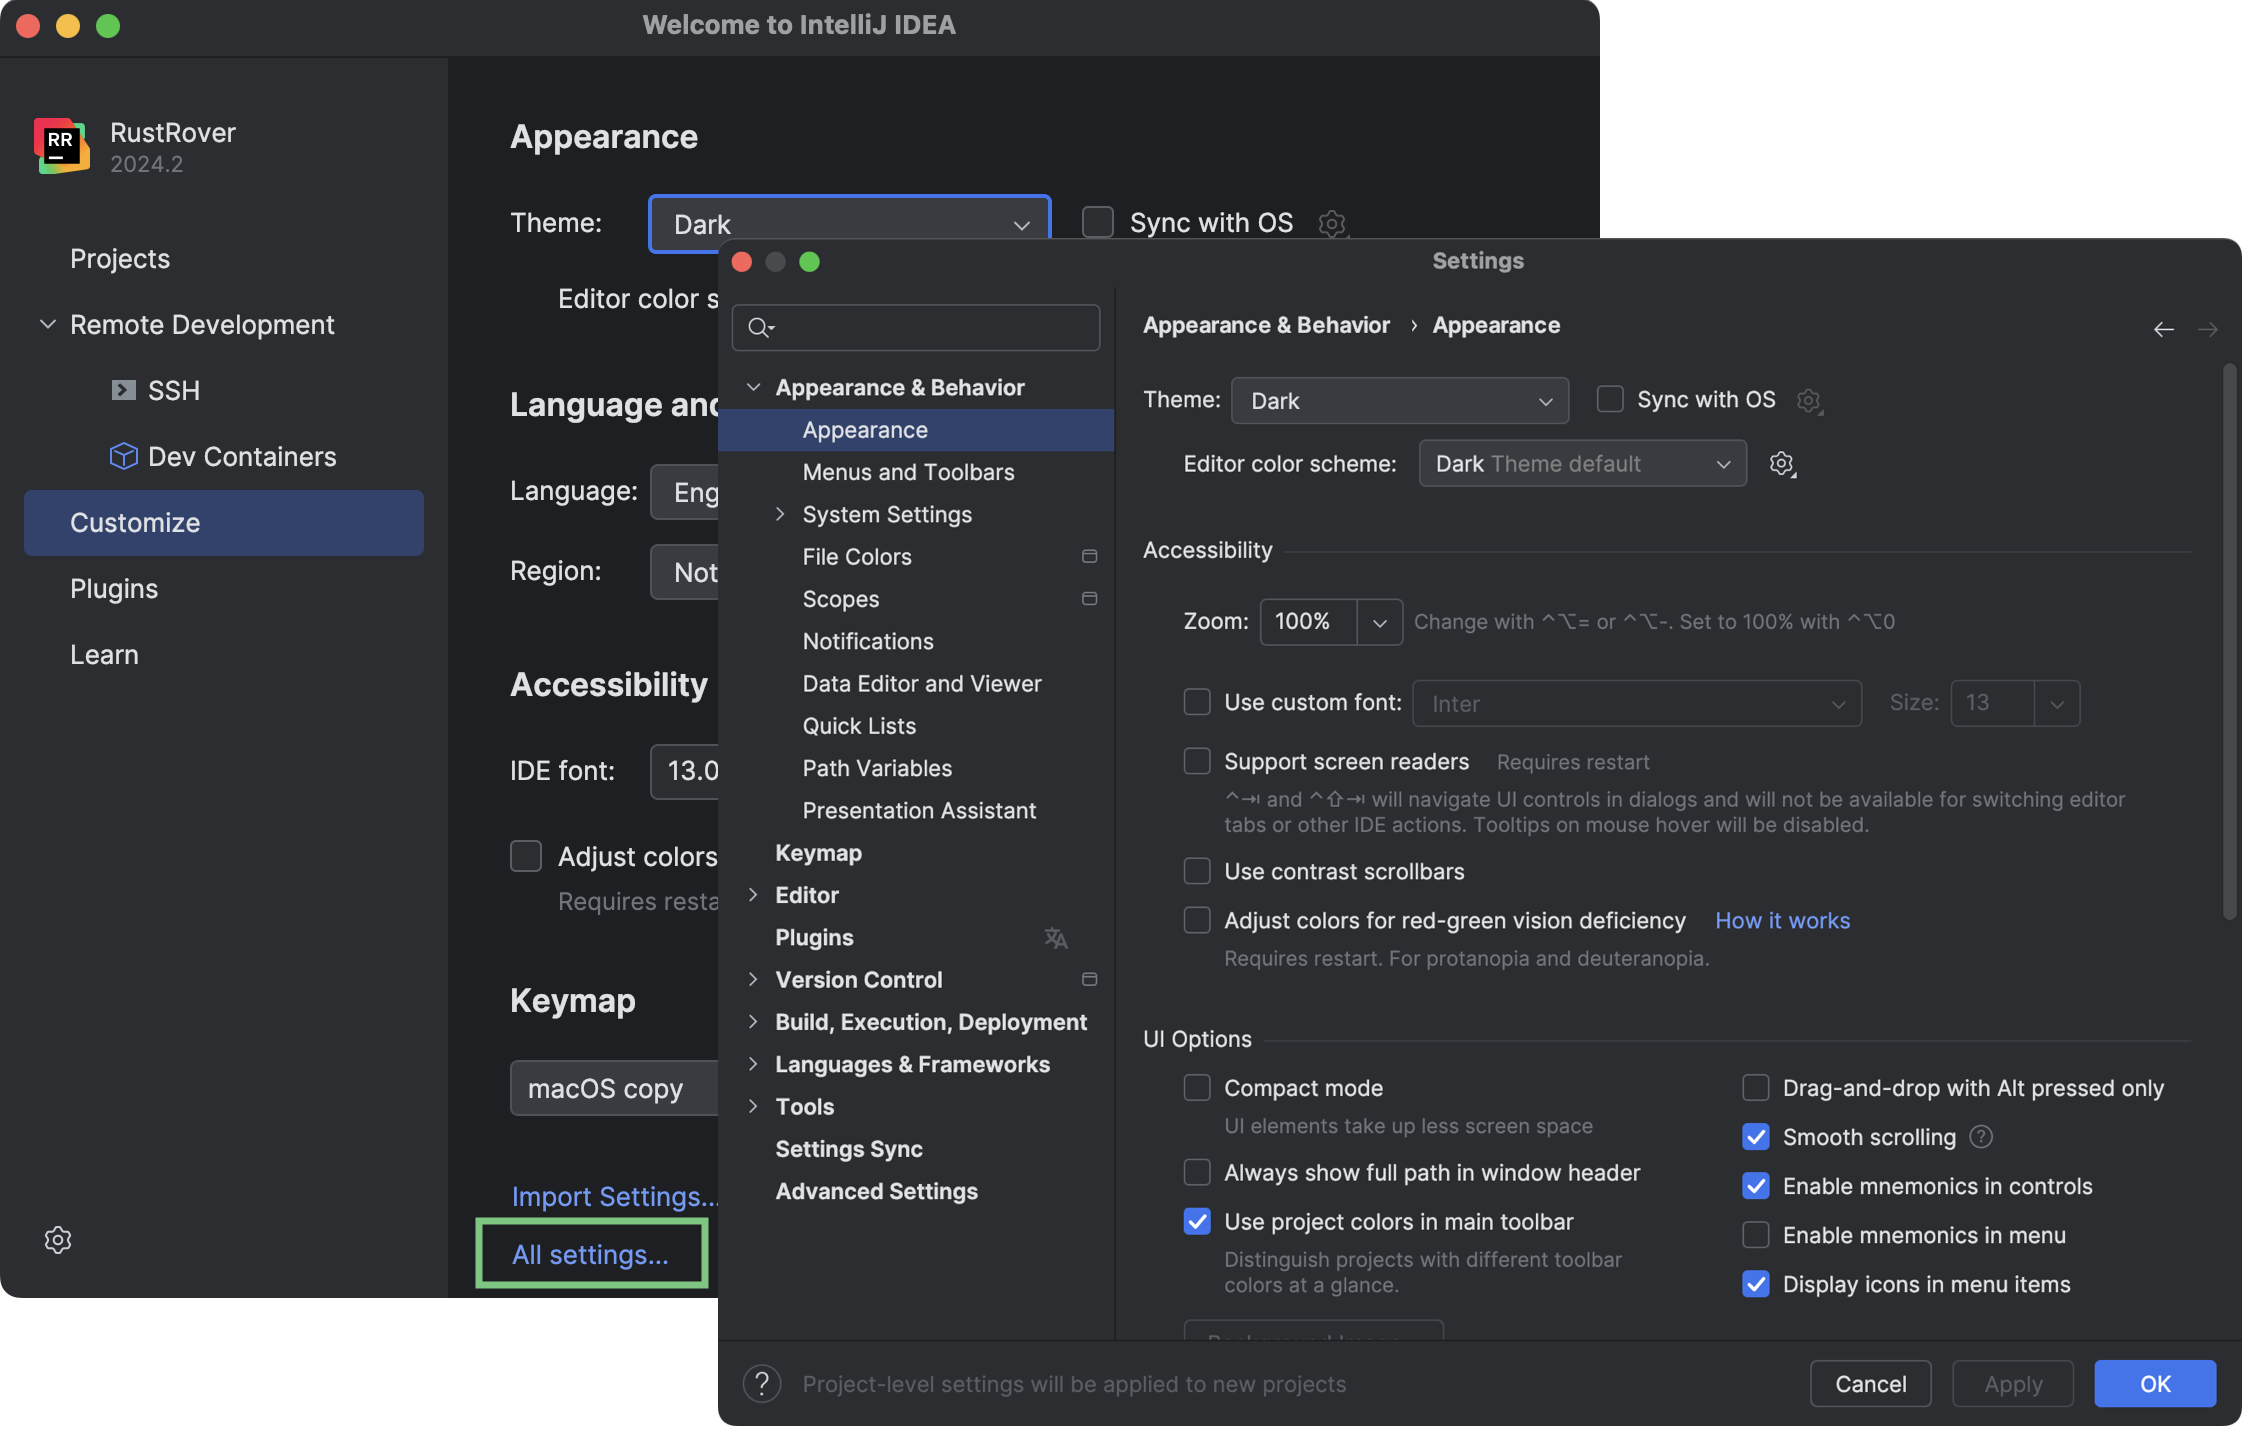The image size is (2248, 1430).
Task: Click the back navigation arrow in Settings
Action: [x=2163, y=329]
